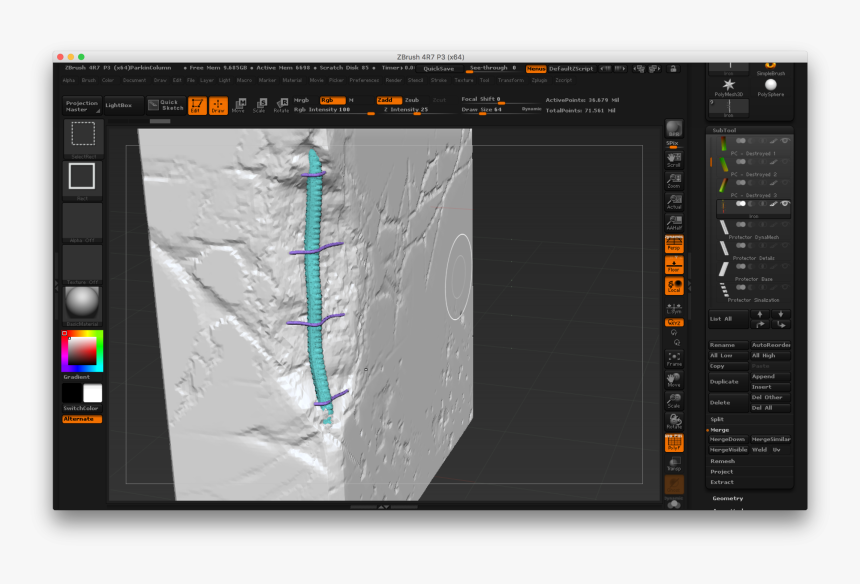The width and height of the screenshot is (860, 584).
Task: Click the Zoom canvas icon
Action: 674,180
